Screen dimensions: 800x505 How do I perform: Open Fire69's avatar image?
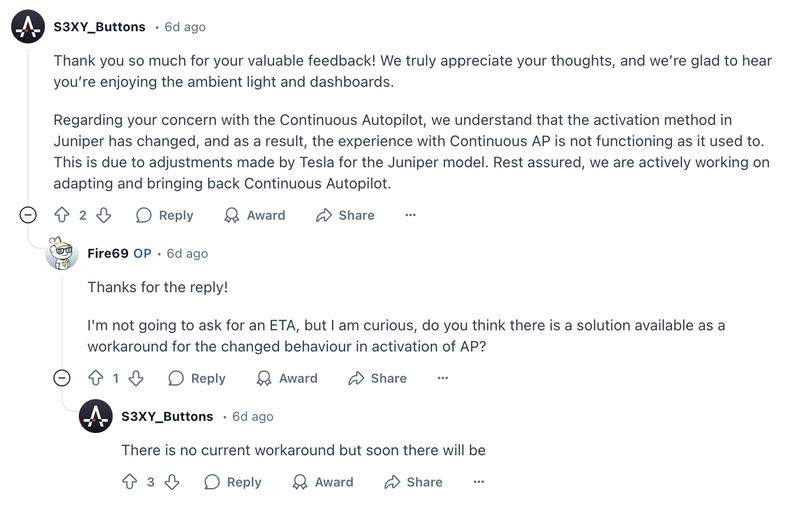[62, 254]
